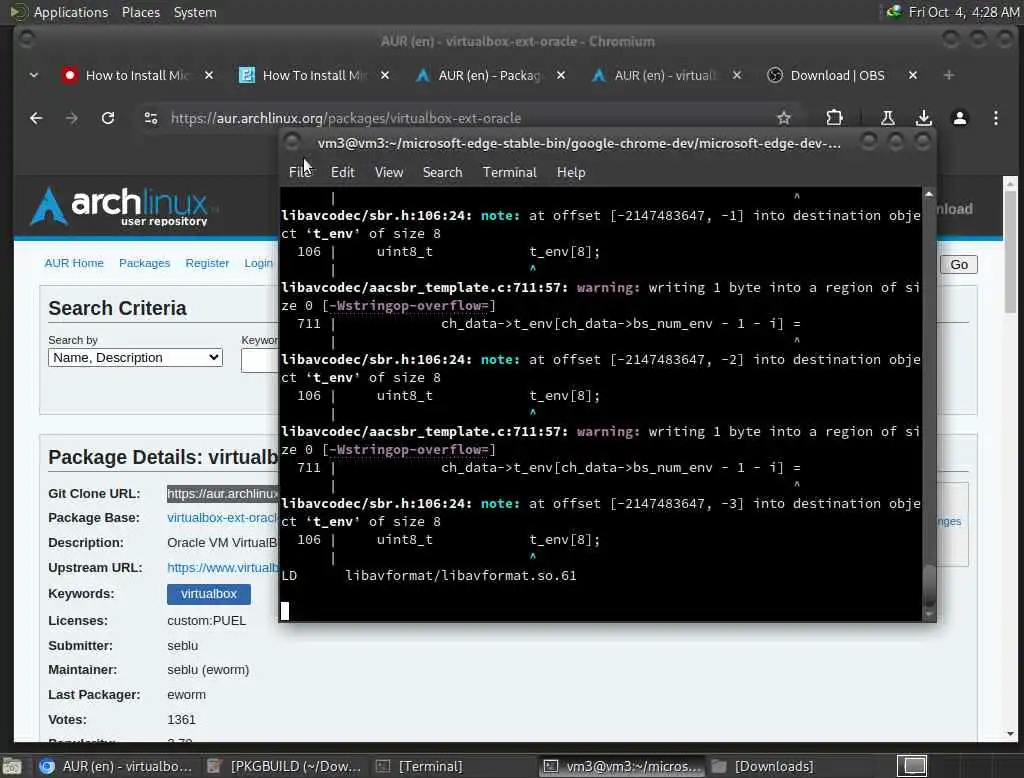
Task: Click the Go search button
Action: [x=959, y=265]
